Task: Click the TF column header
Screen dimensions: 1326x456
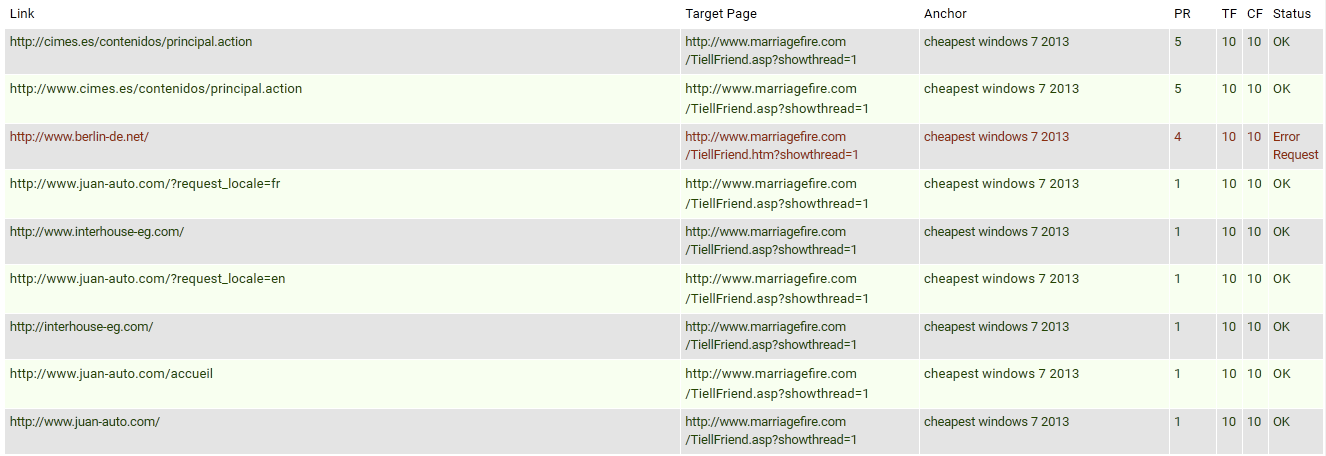Action: tap(1229, 14)
